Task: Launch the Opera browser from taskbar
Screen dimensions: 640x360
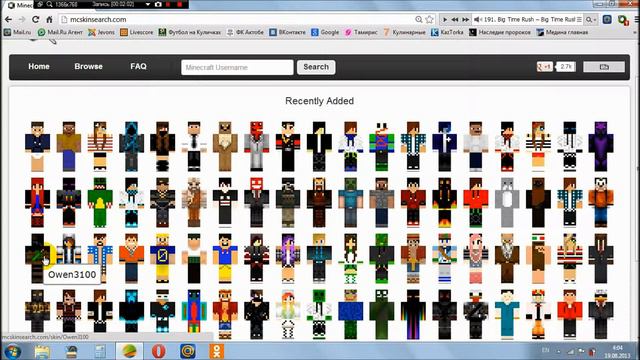Action: click(158, 351)
